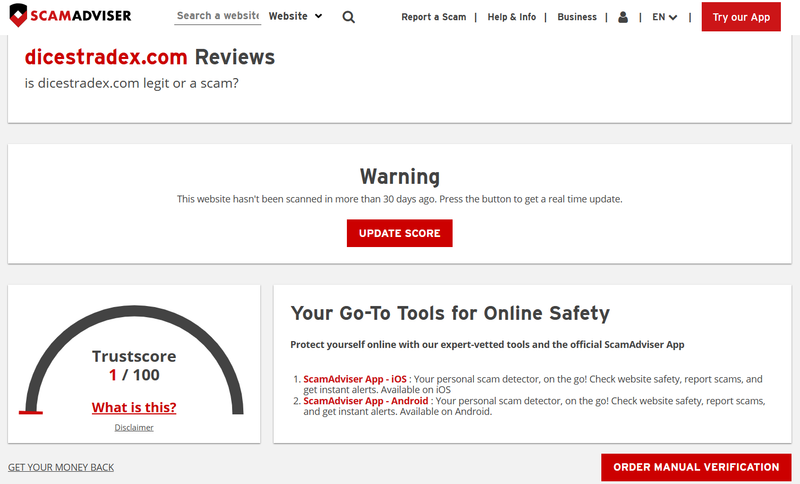Follow the ScamAdviser App - iOS link

pos(355,379)
